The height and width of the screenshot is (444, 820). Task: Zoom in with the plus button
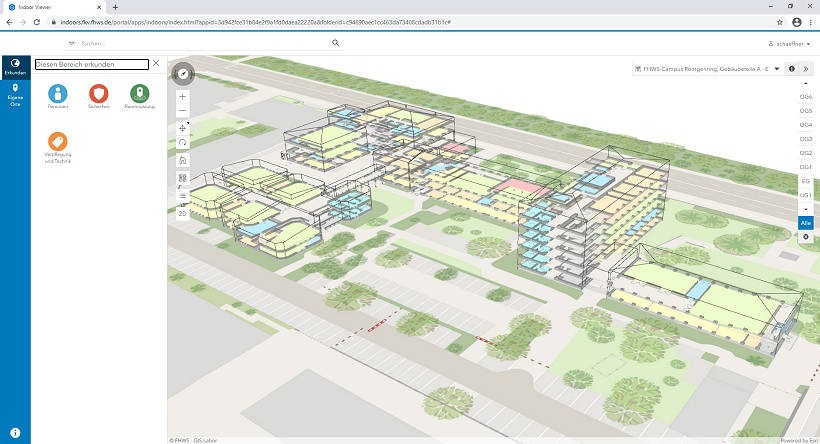click(183, 97)
